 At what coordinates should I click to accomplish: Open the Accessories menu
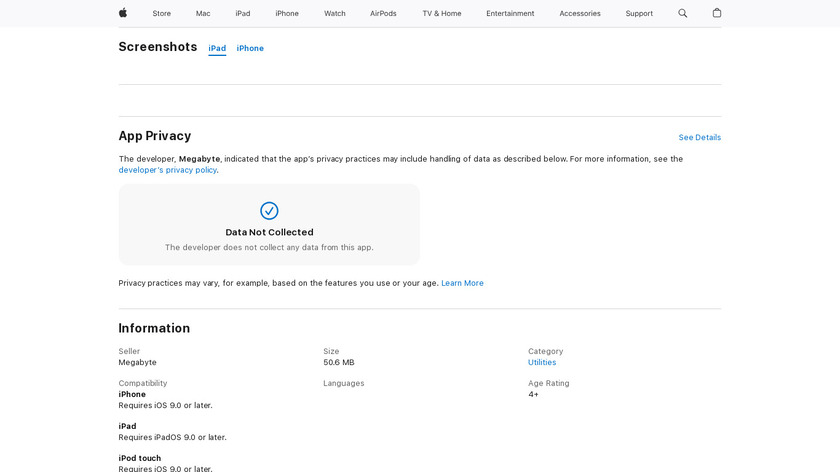[580, 13]
